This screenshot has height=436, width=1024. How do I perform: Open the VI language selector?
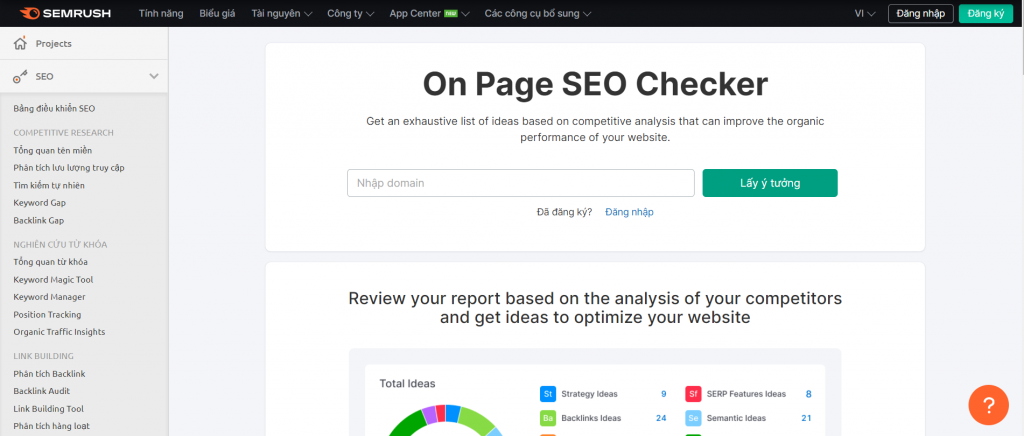[865, 13]
